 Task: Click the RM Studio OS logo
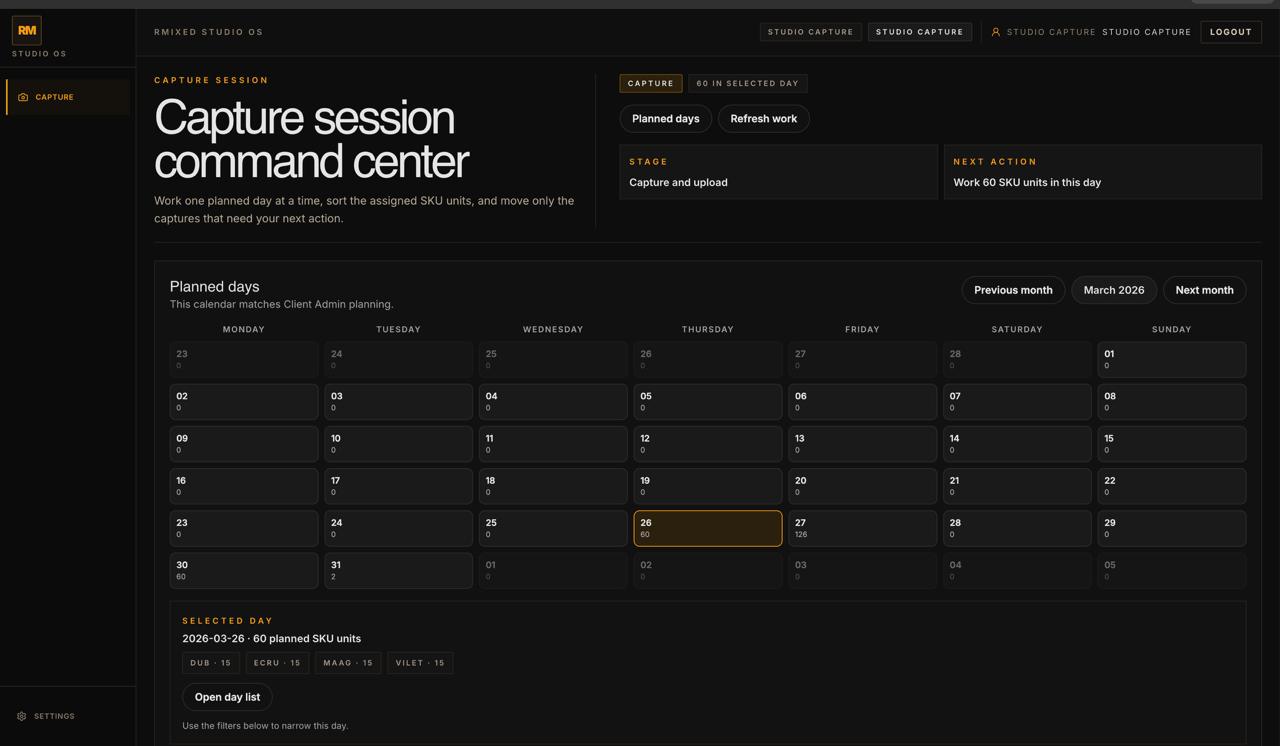click(x=27, y=30)
